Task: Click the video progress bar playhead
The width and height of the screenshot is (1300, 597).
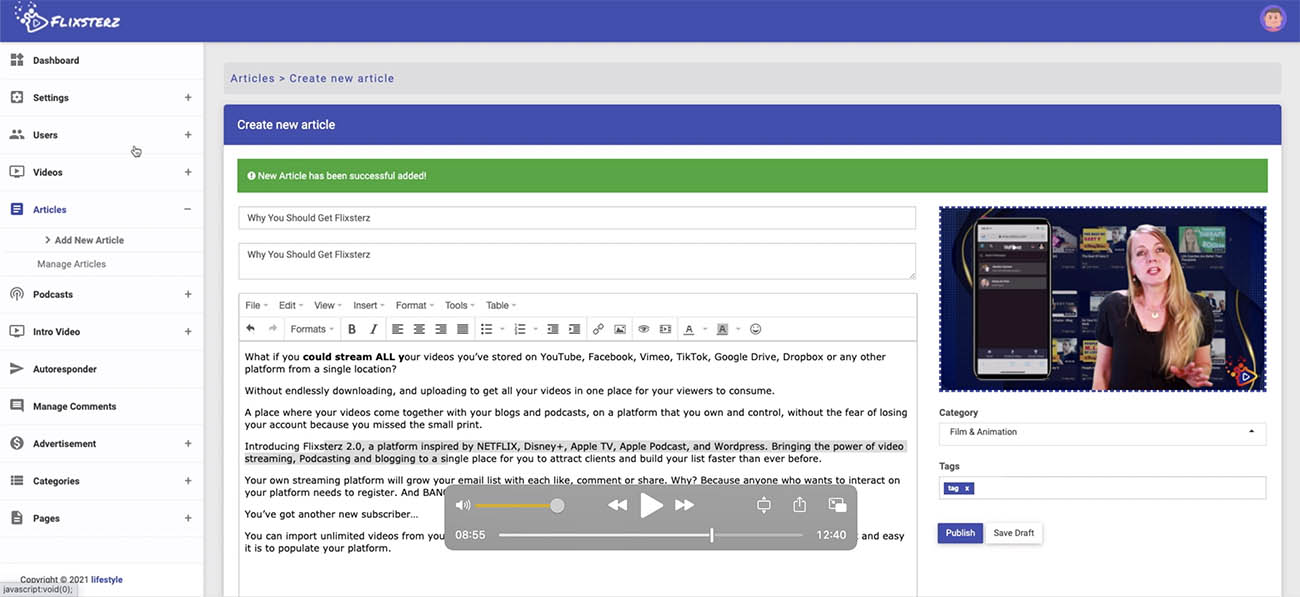Action: click(711, 535)
